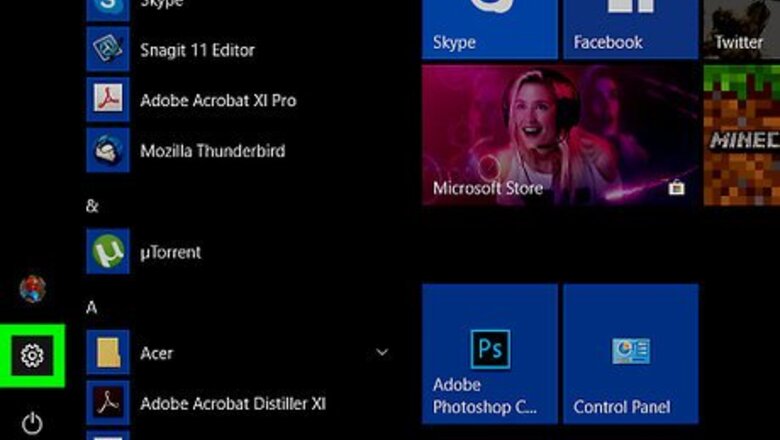Select the 'Acer' folder label

click(157, 353)
